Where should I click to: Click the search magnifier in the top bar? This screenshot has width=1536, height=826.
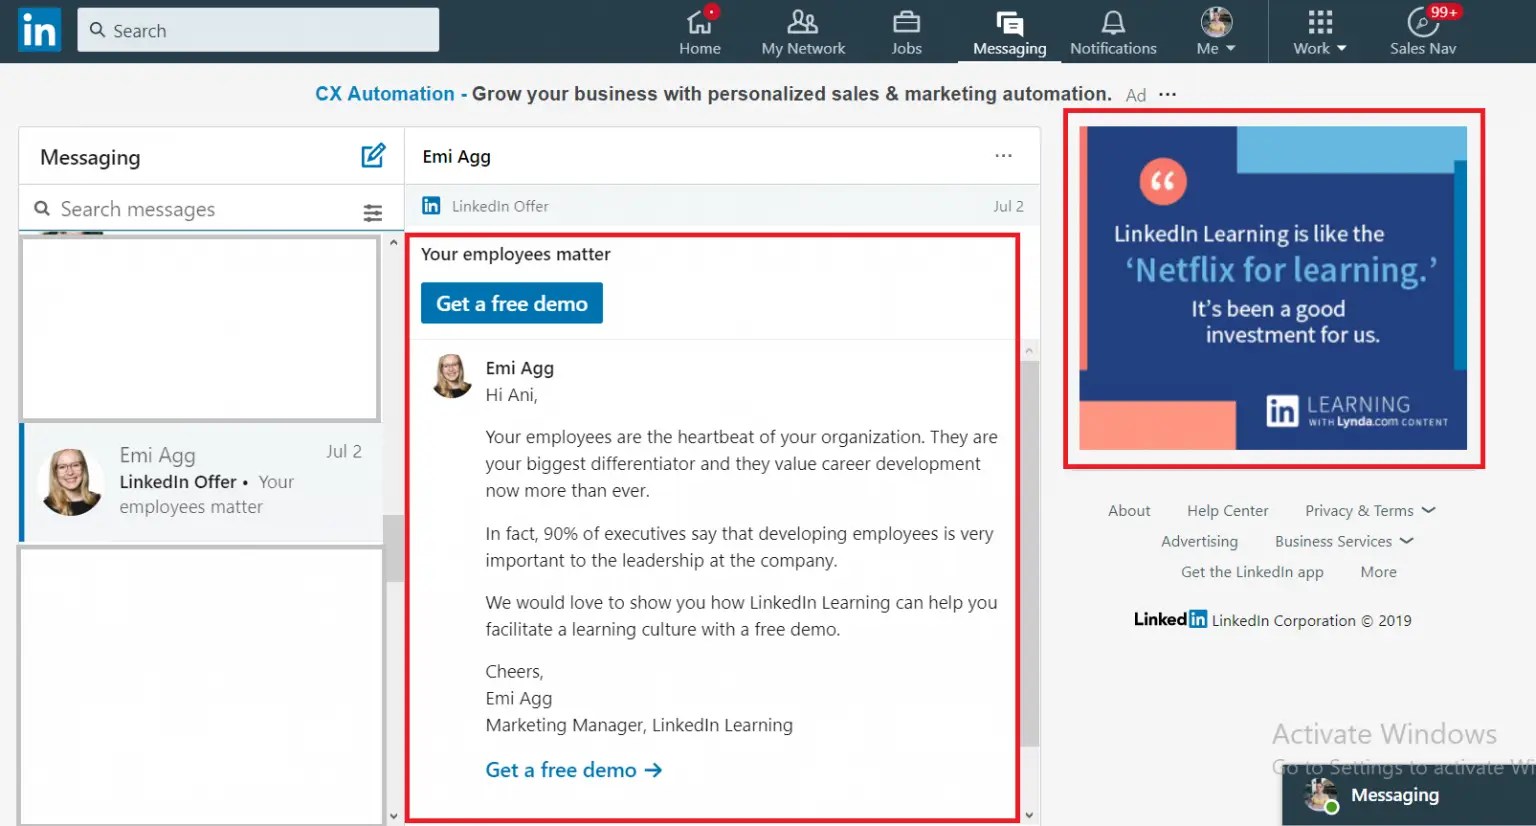click(x=94, y=30)
